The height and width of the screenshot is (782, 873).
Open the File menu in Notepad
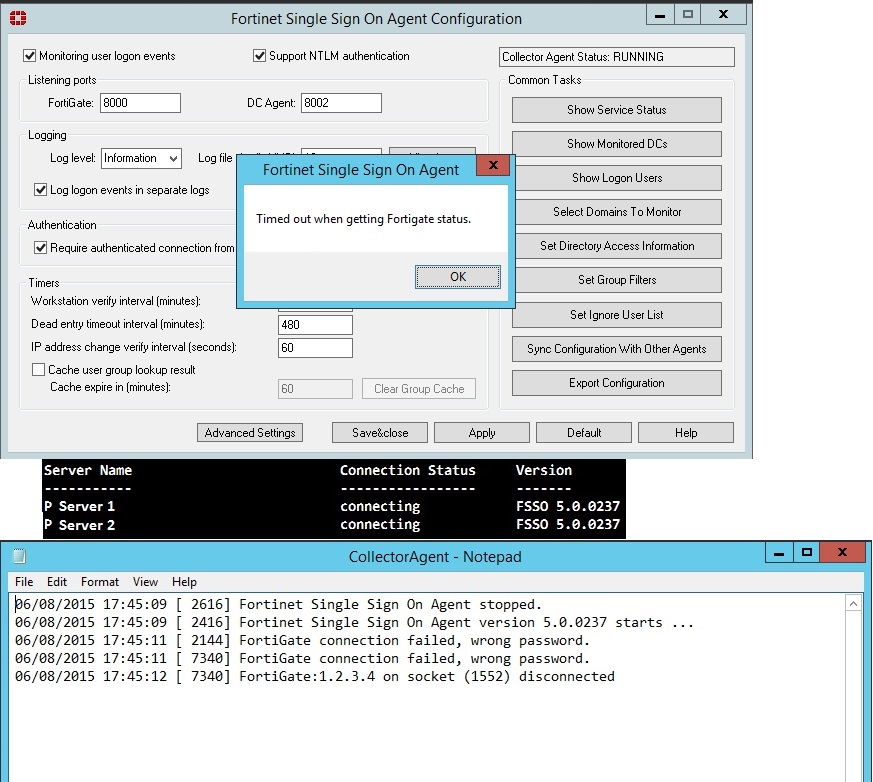24,582
